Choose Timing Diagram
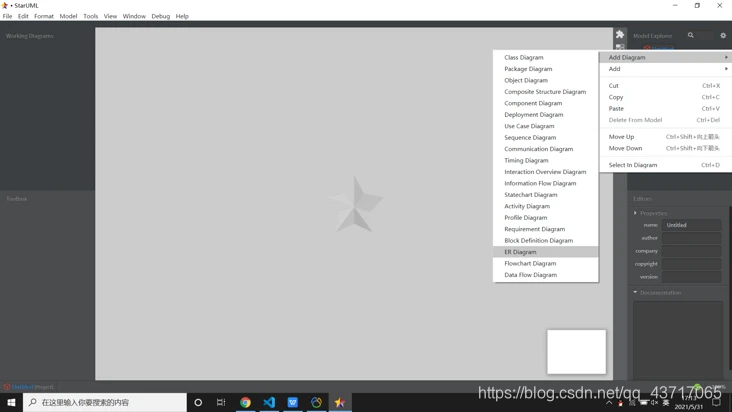Viewport: 732px width, 412px height. click(x=546, y=160)
